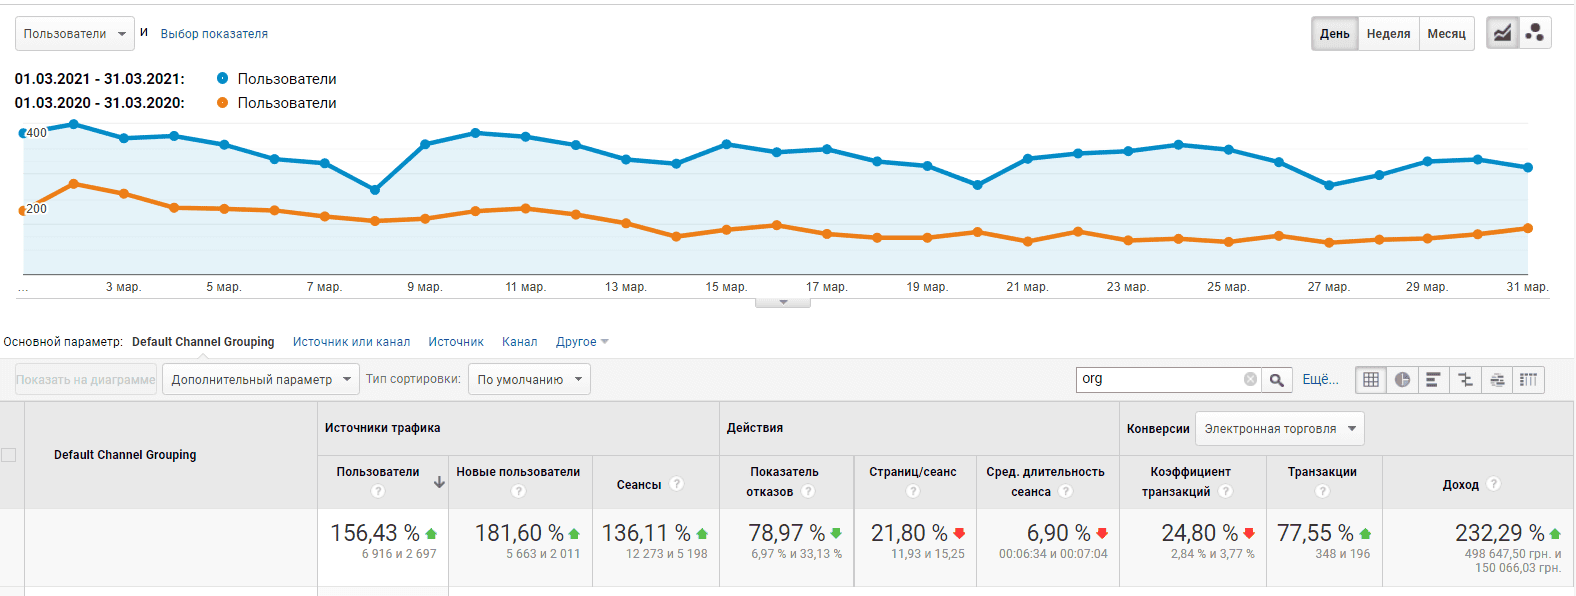The image size is (1576, 596).
Task: Select the data table view icon
Action: click(x=1371, y=380)
